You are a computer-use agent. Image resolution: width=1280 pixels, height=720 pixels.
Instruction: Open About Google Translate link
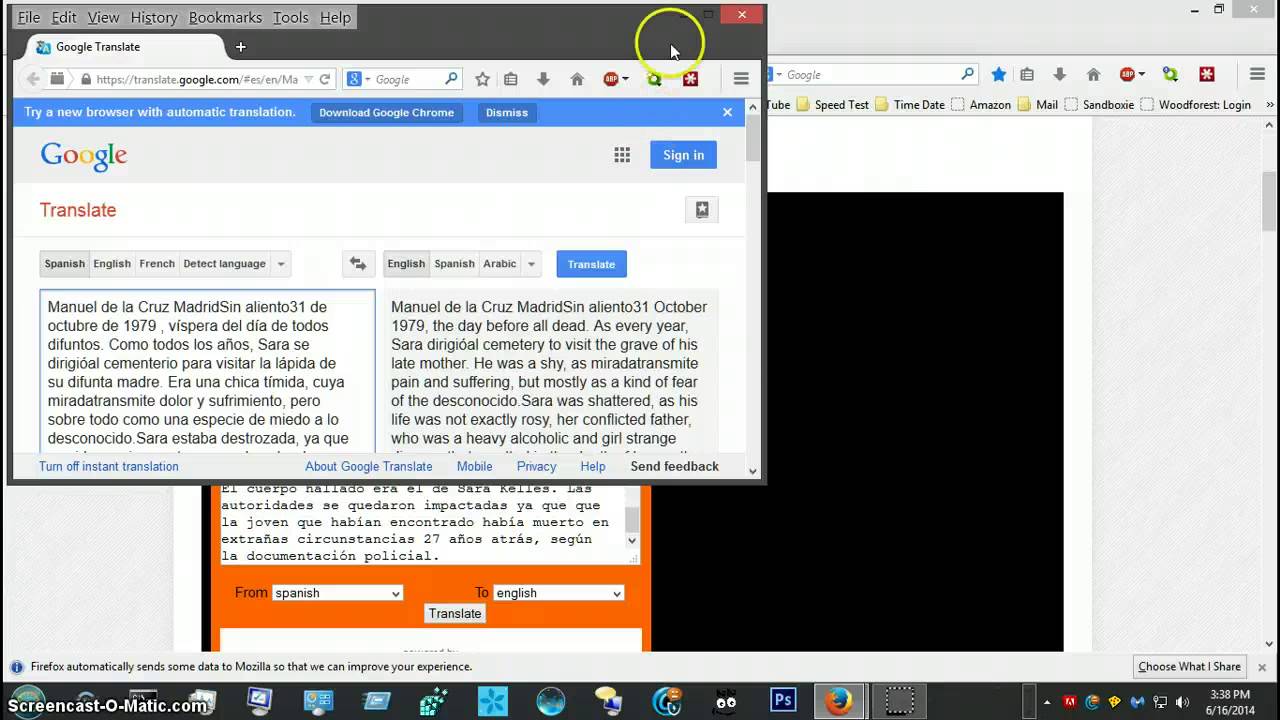tap(369, 466)
